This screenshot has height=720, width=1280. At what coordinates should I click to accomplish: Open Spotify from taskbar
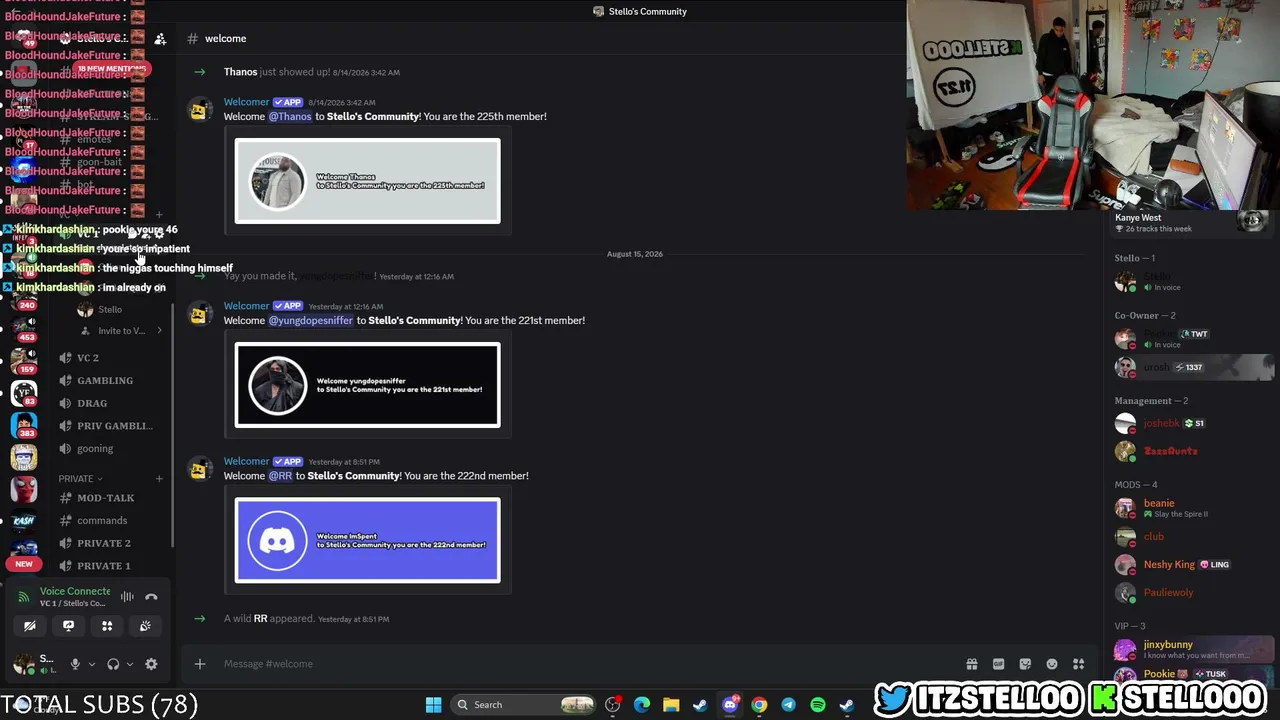coord(817,705)
